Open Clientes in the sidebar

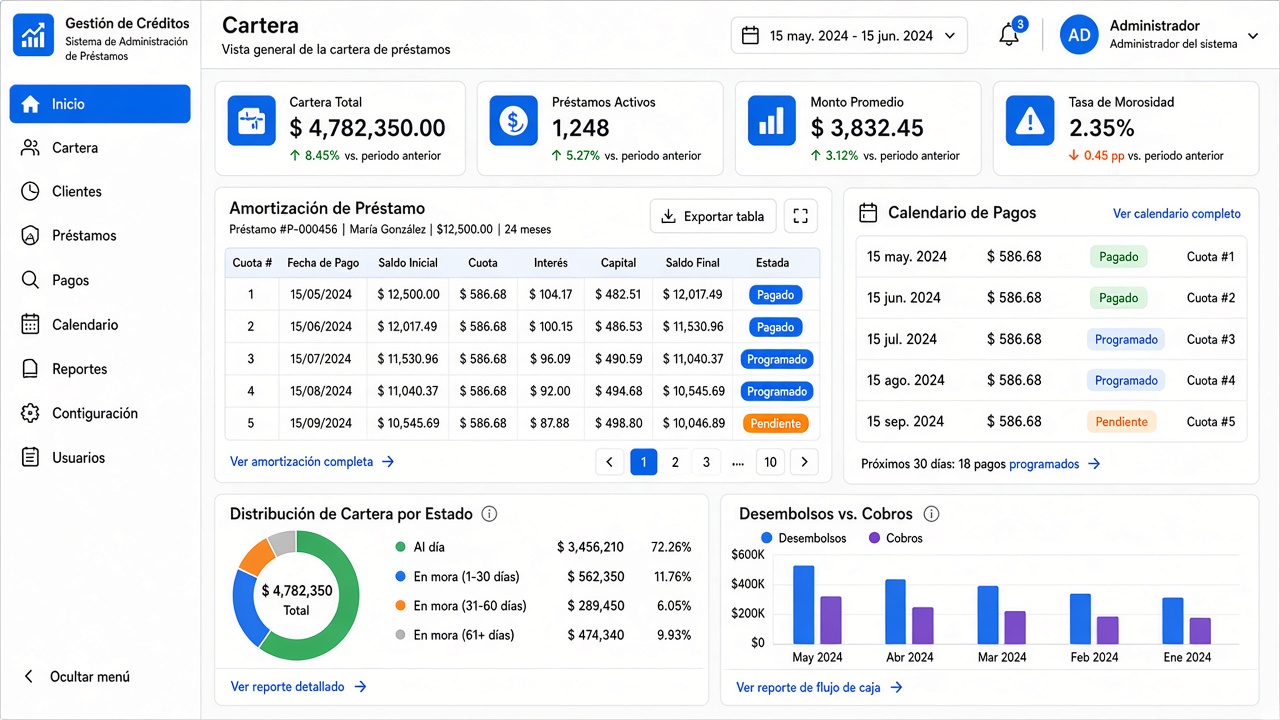coord(100,192)
